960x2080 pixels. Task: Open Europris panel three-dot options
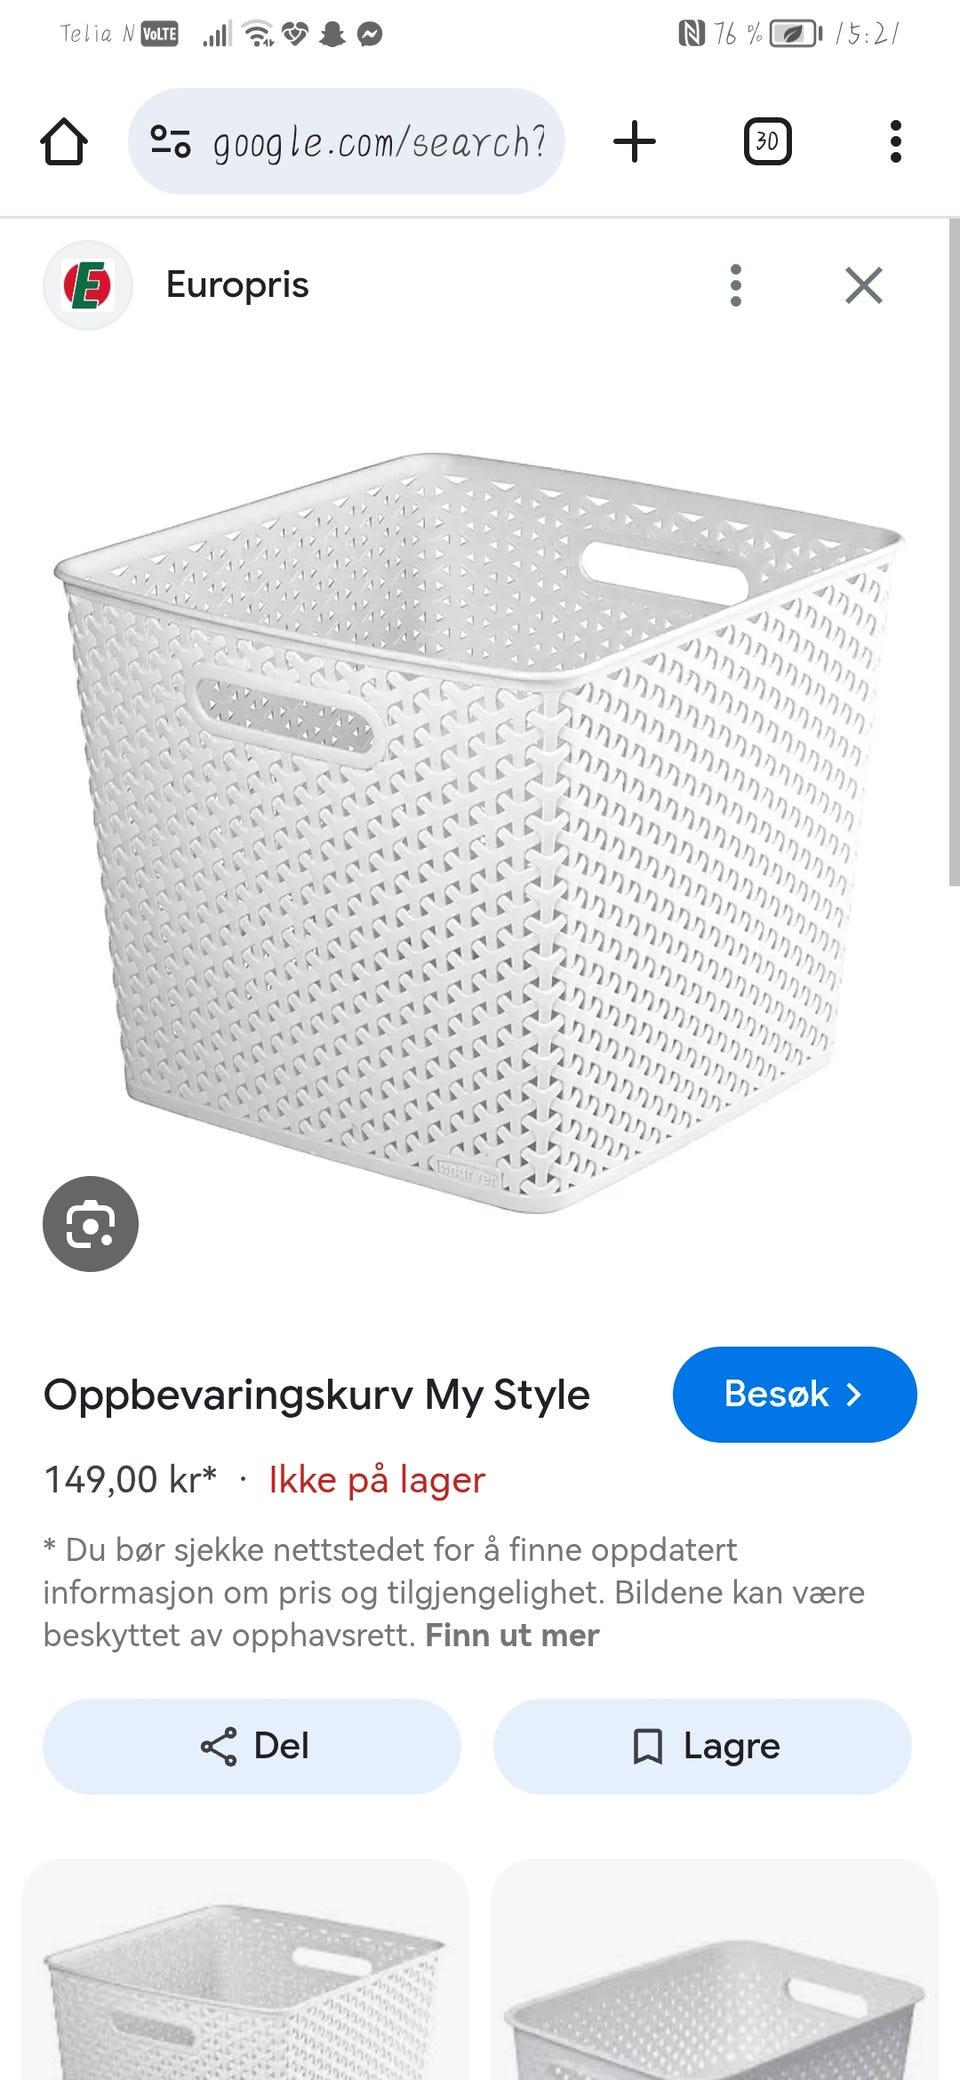coord(736,285)
